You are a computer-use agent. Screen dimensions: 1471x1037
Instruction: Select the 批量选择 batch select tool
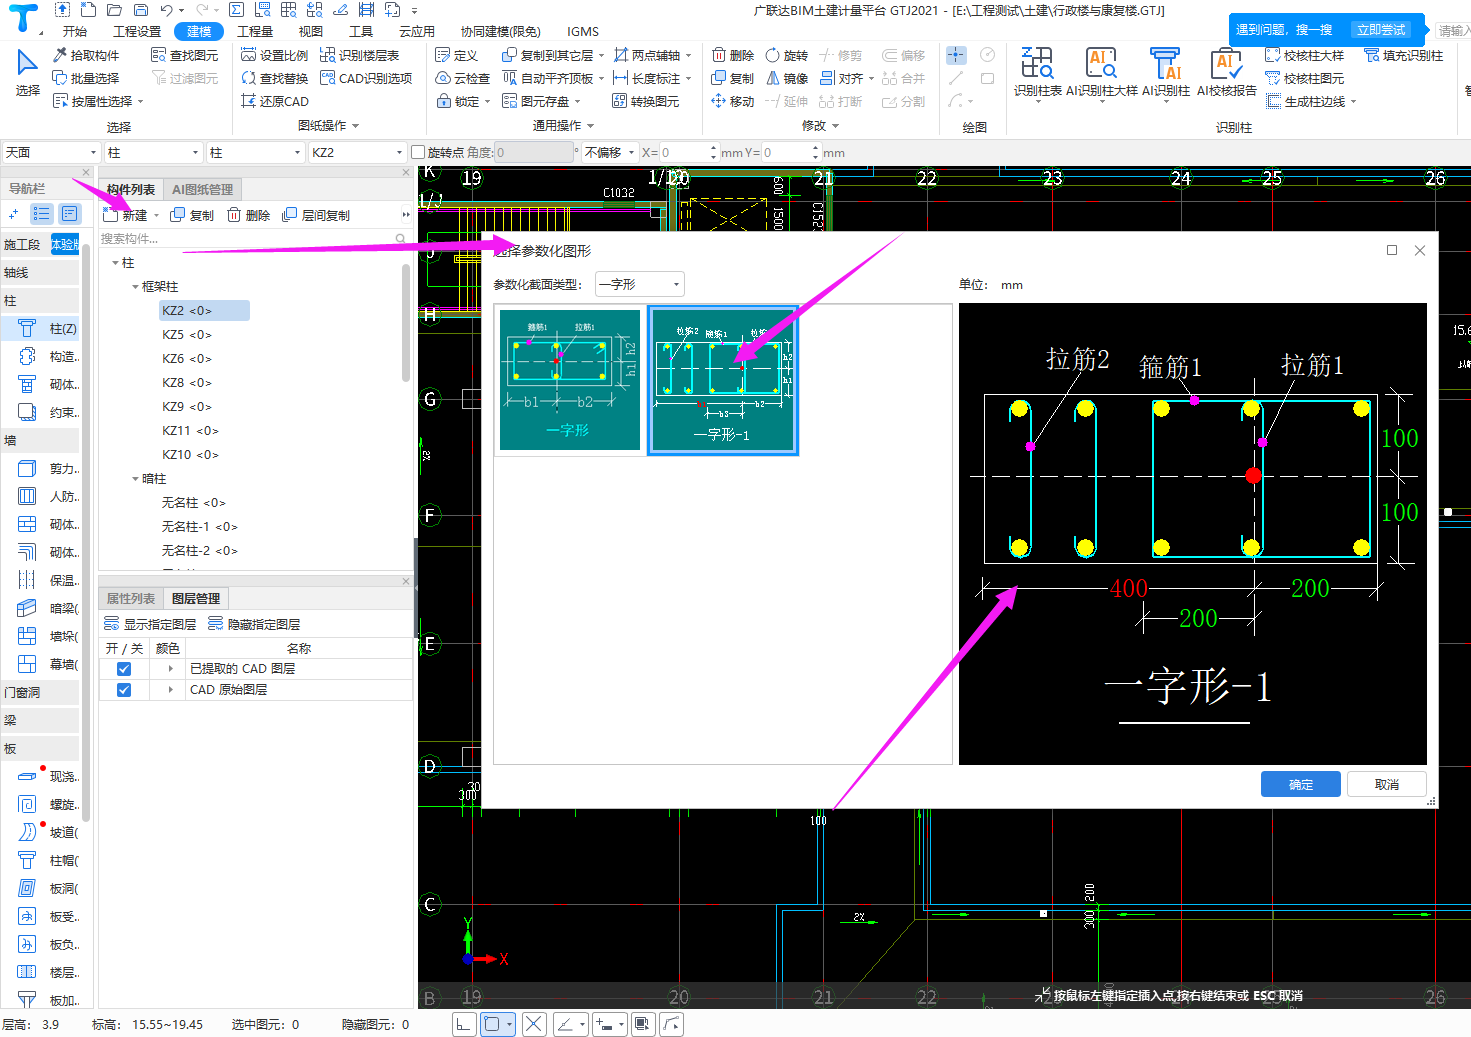[x=85, y=78]
